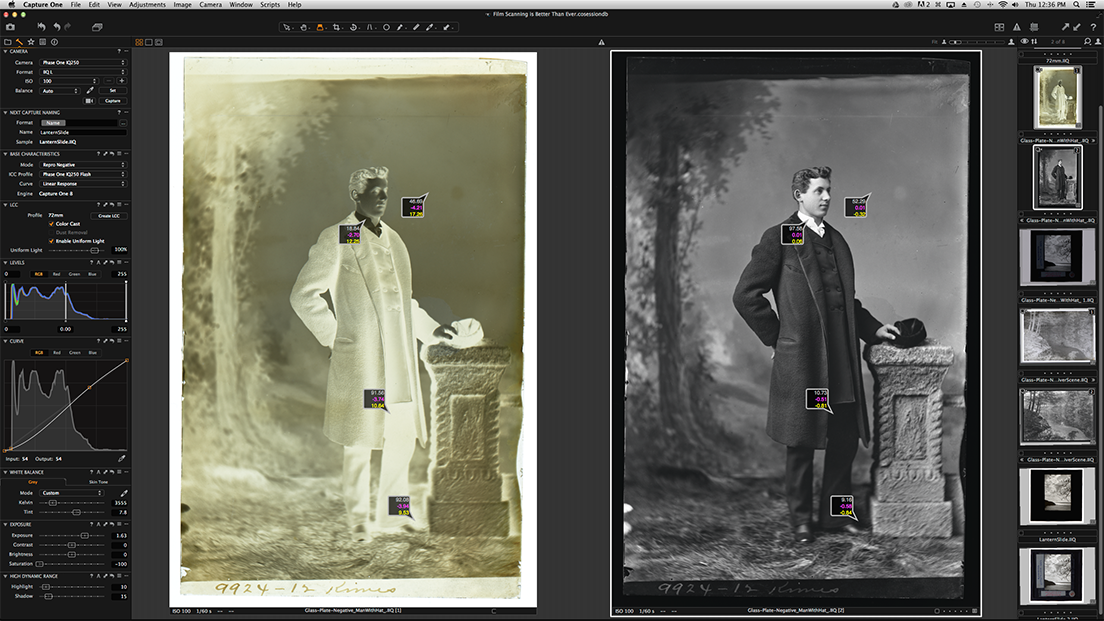This screenshot has height=621, width=1104.
Task: Select the rotate tool
Action: (x=353, y=27)
